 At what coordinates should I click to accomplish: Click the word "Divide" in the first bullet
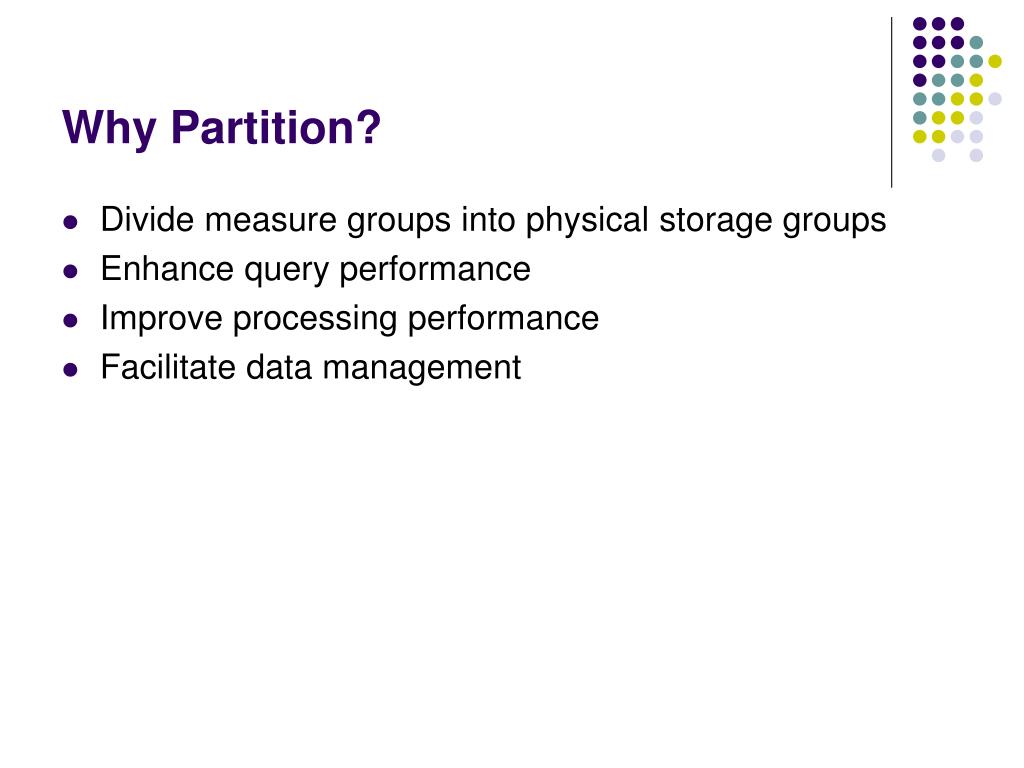147,219
